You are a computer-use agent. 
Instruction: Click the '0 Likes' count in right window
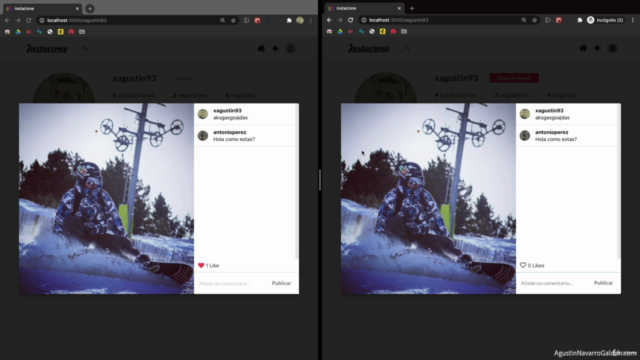click(536, 265)
